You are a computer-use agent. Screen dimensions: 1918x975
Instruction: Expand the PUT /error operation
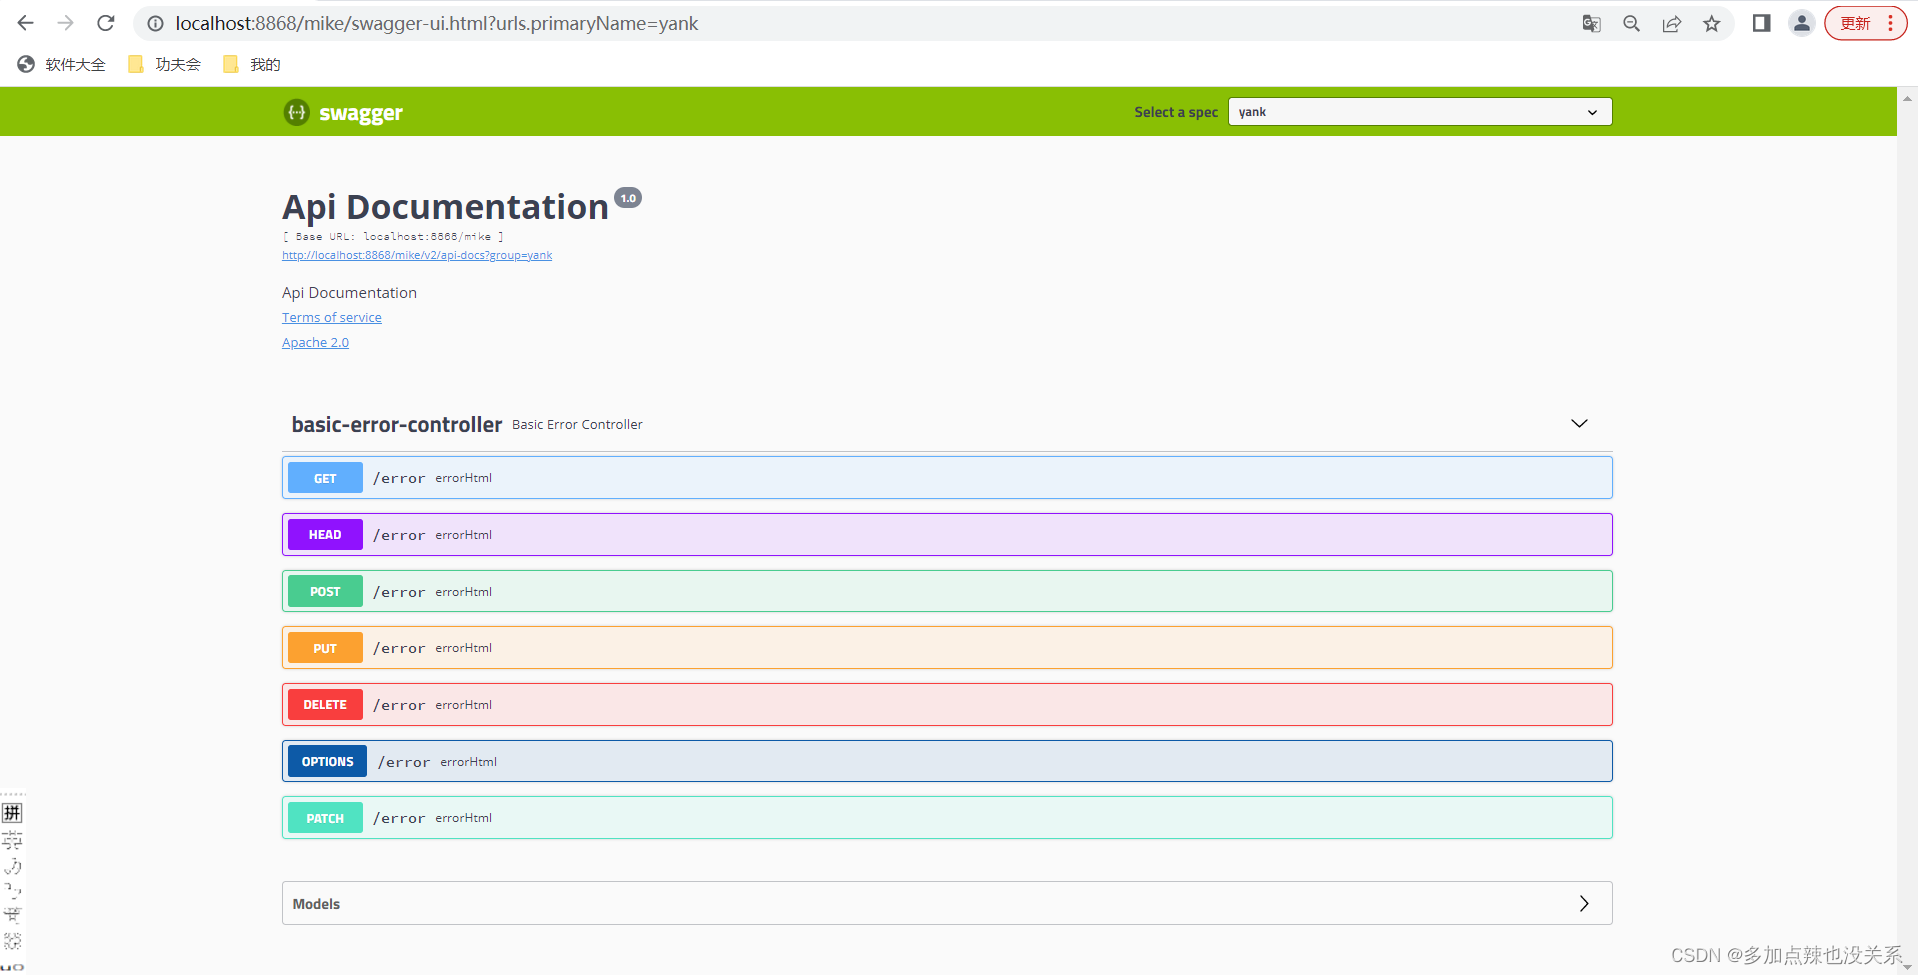947,648
